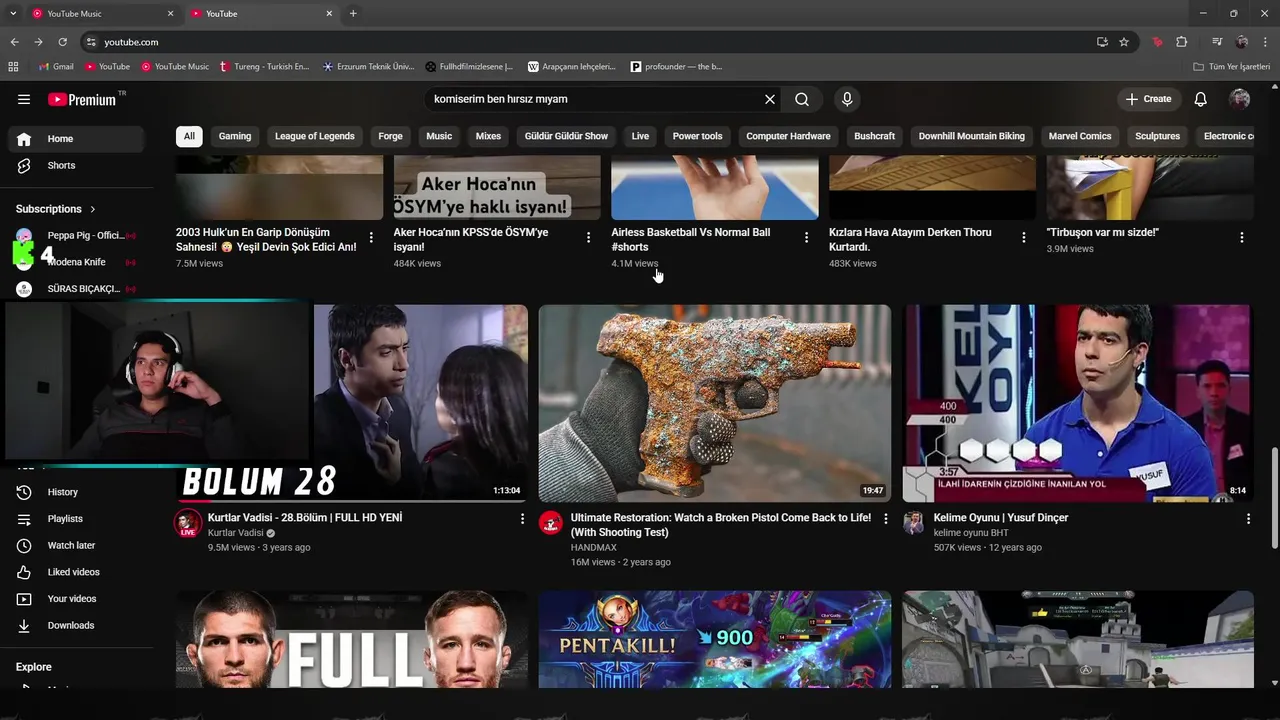Run search with magnifier button
Screen dimensions: 1280x720
pos(802,99)
